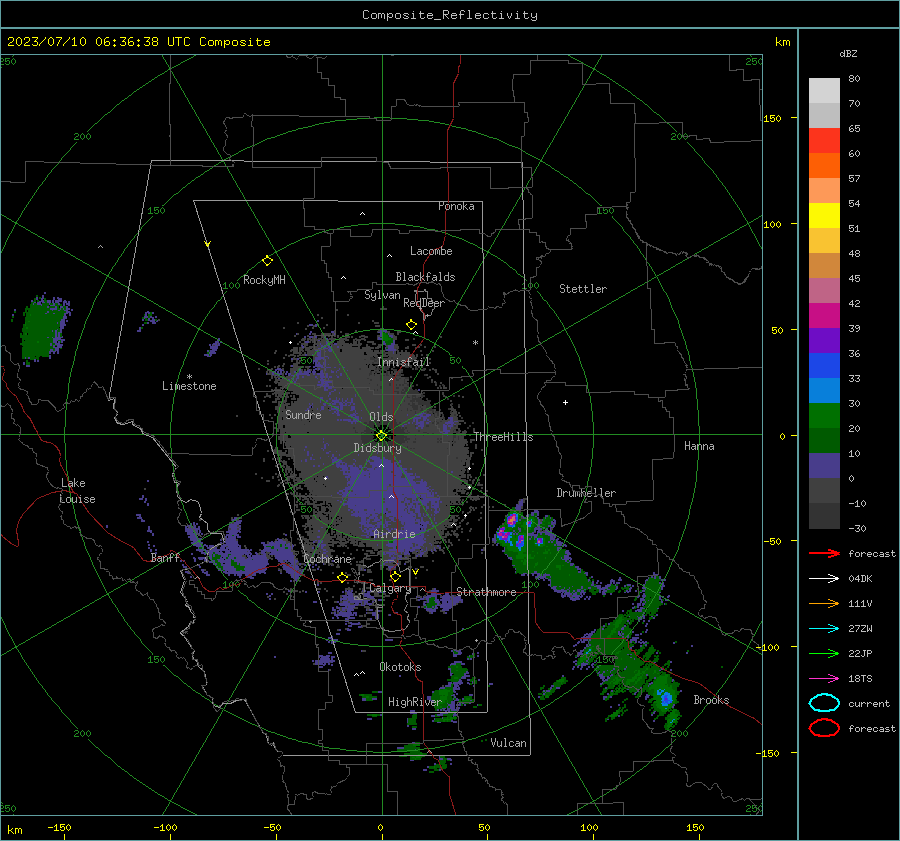900x841 pixels.
Task: Pick the red 65 dBZ swatch
Action: pos(824,140)
